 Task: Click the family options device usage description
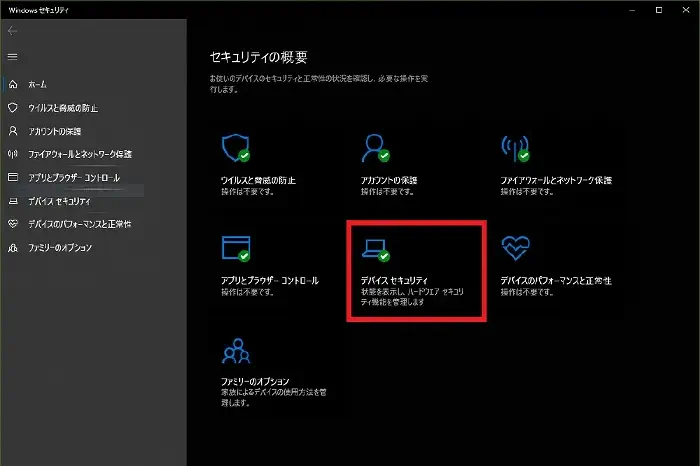(x=274, y=397)
